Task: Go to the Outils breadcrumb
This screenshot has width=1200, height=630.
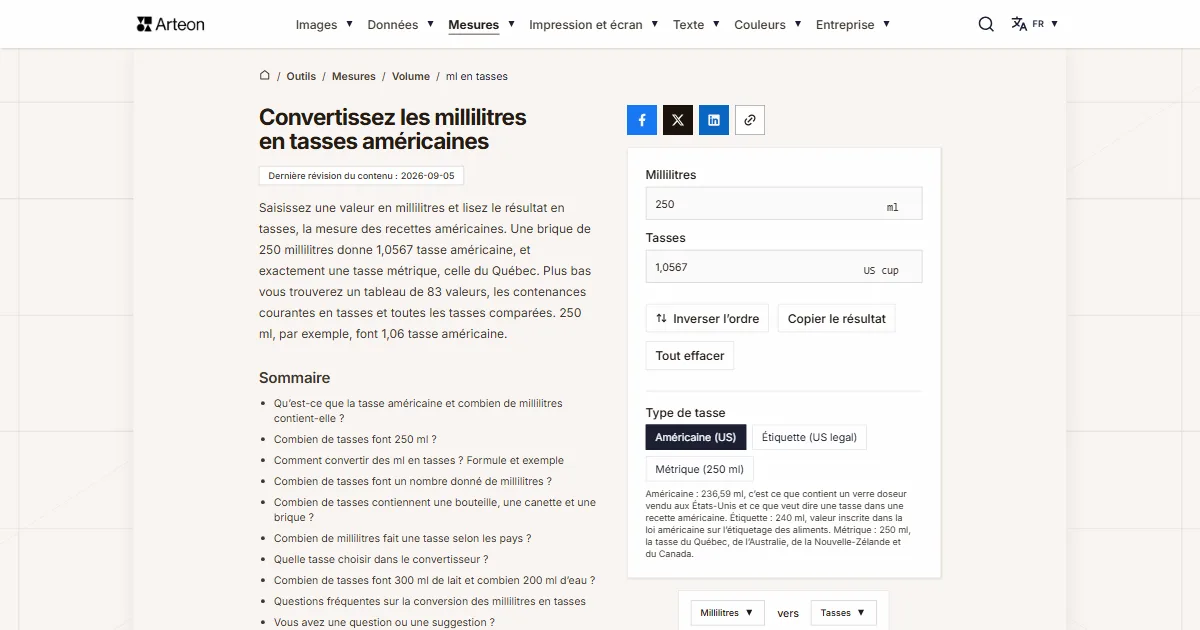Action: tap(301, 76)
